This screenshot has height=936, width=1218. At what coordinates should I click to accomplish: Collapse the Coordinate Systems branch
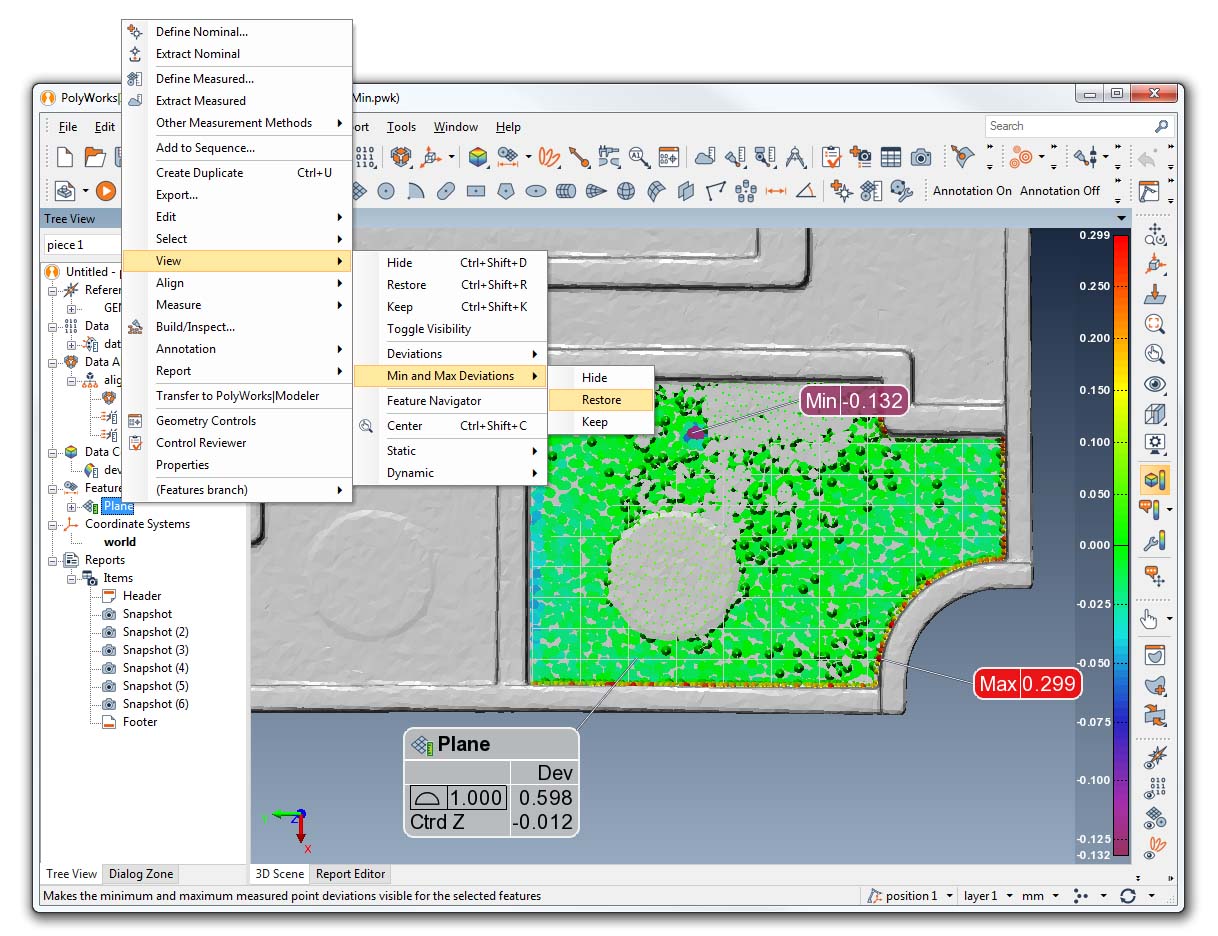(x=52, y=524)
